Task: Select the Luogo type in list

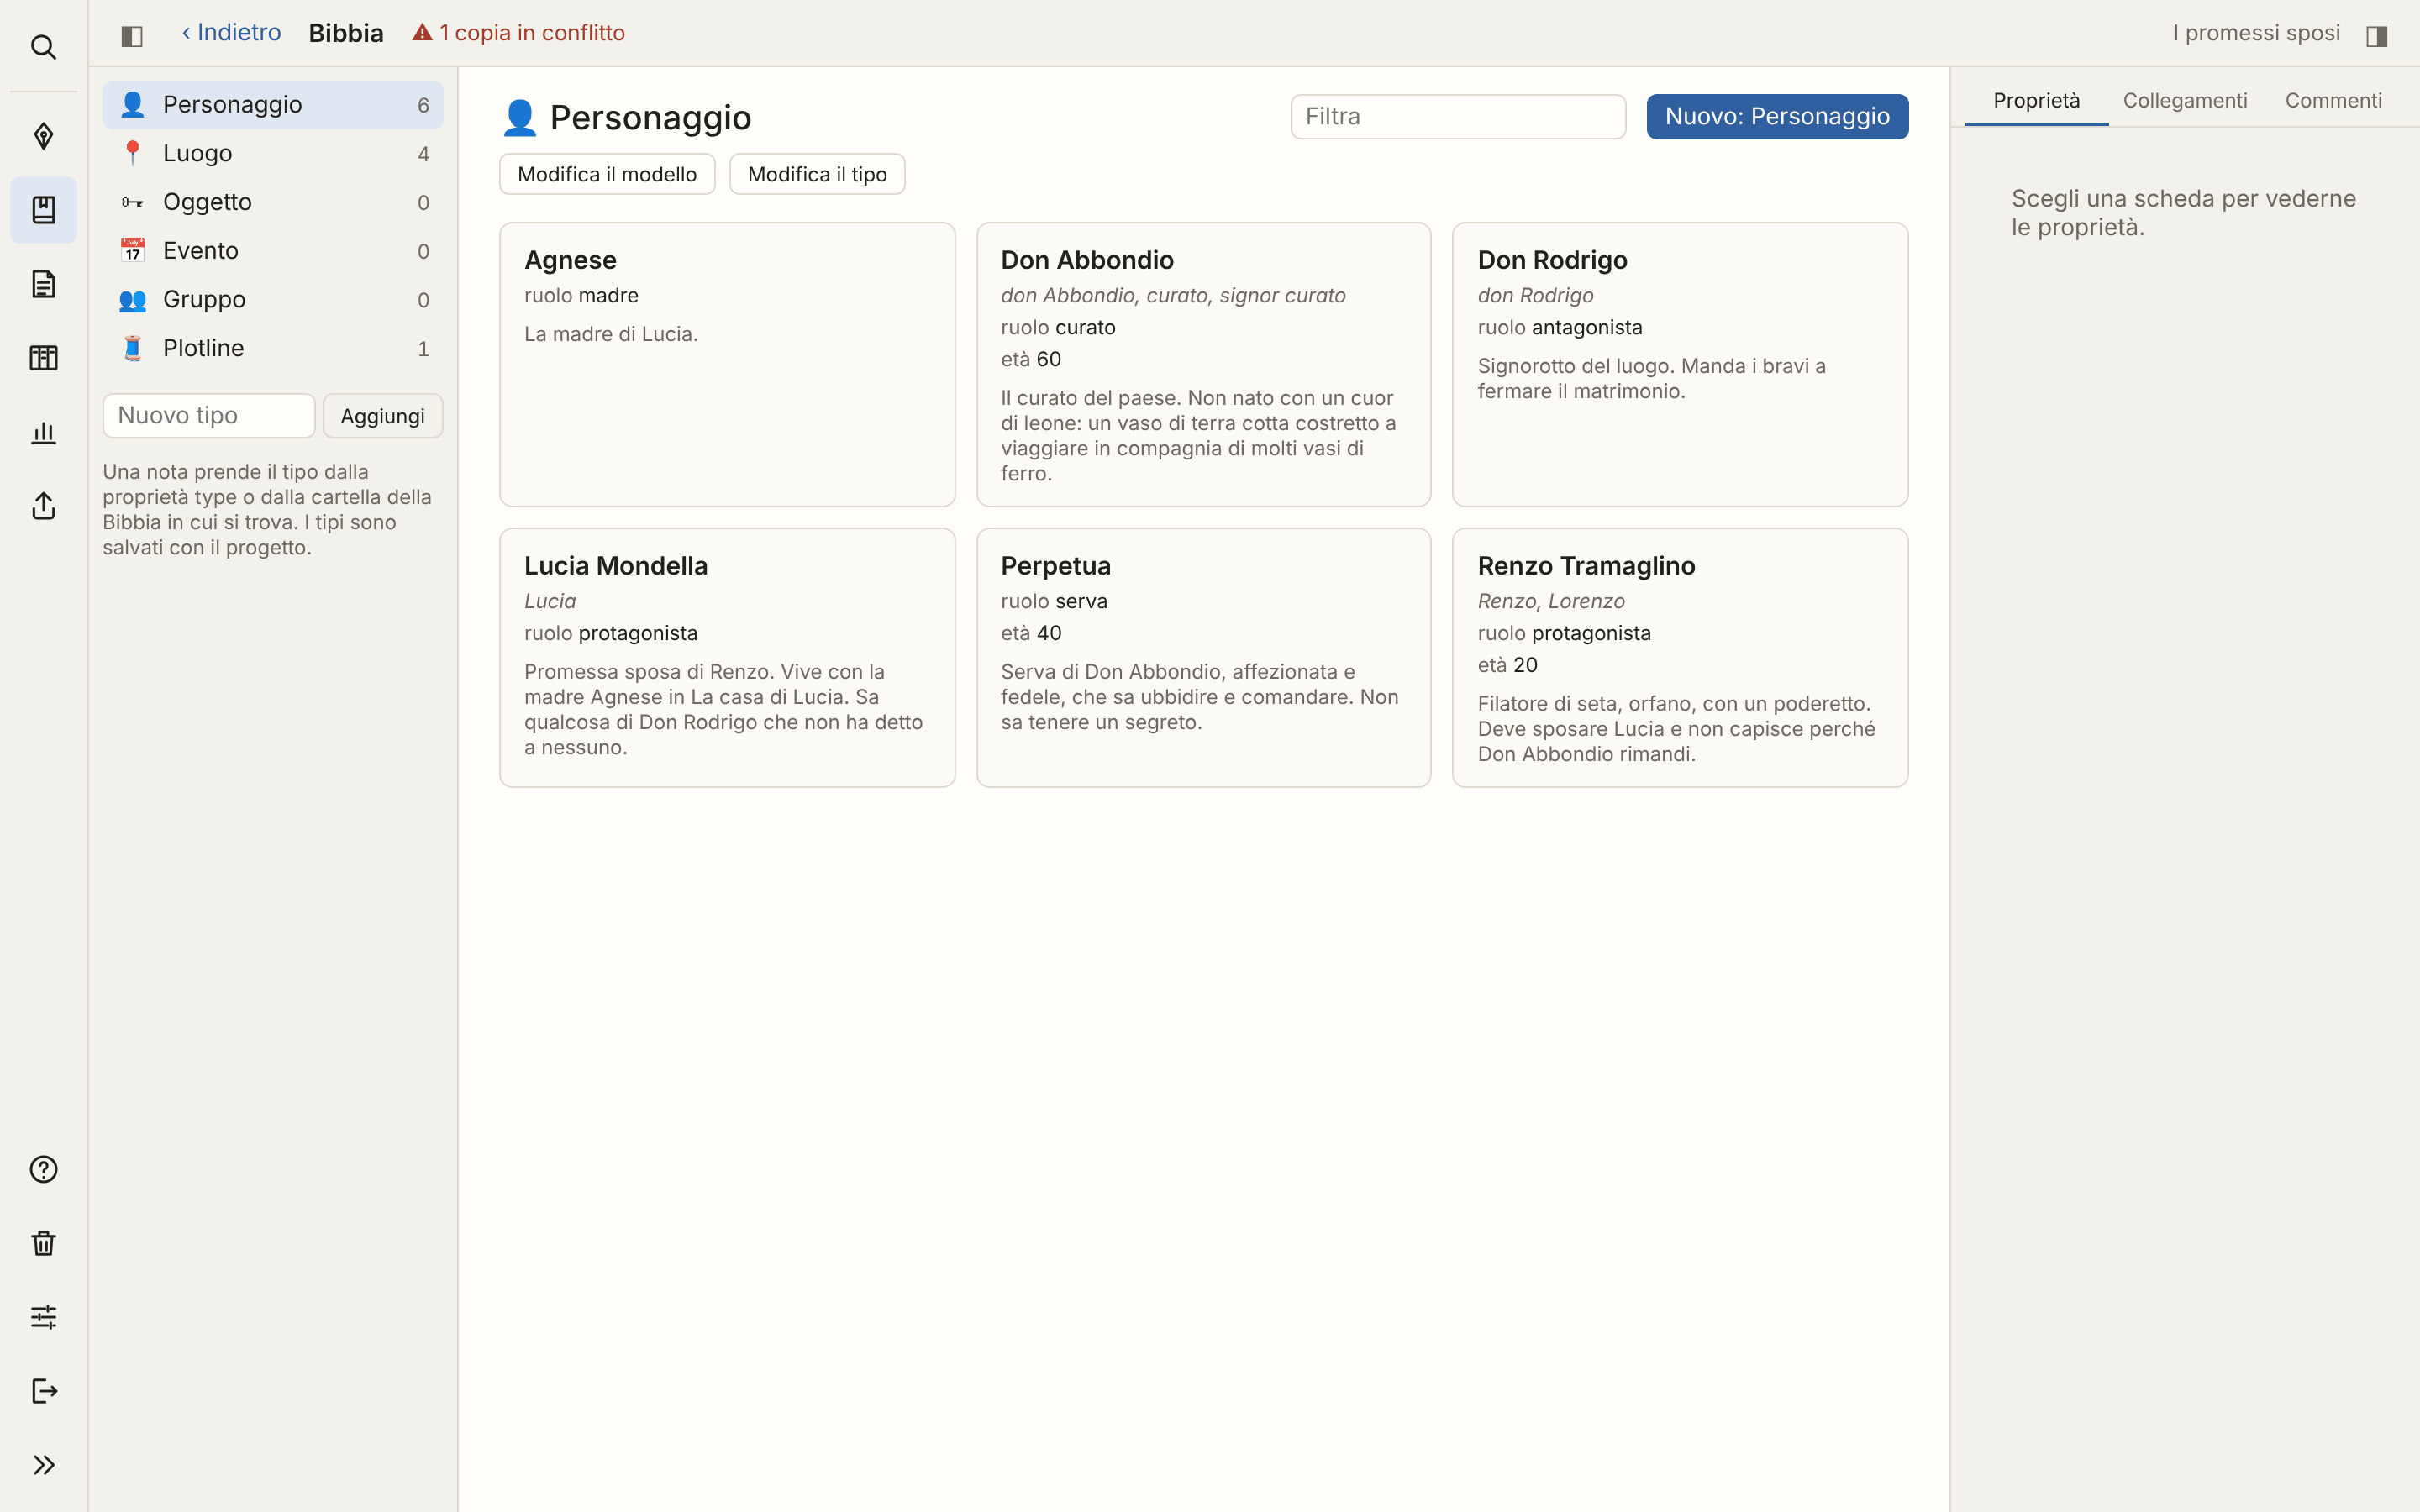Action: tap(273, 153)
